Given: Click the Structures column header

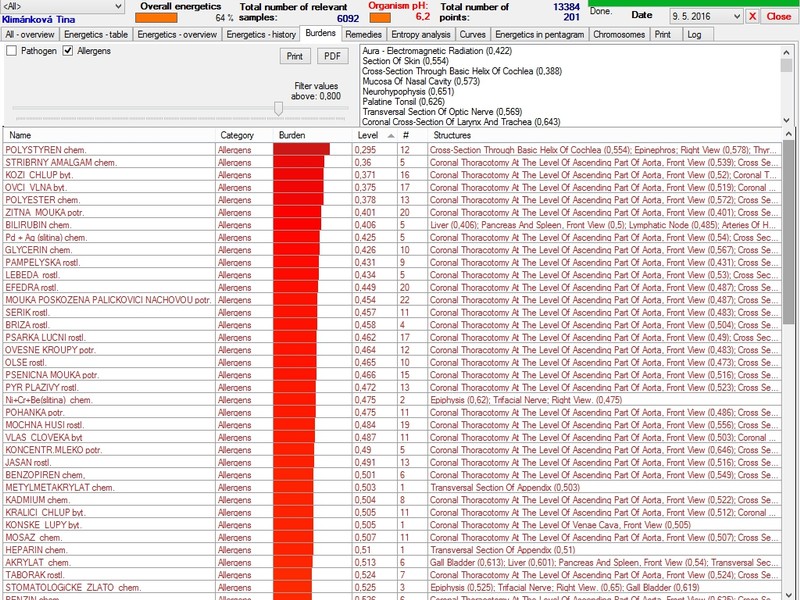Looking at the screenshot, I should click(x=604, y=135).
